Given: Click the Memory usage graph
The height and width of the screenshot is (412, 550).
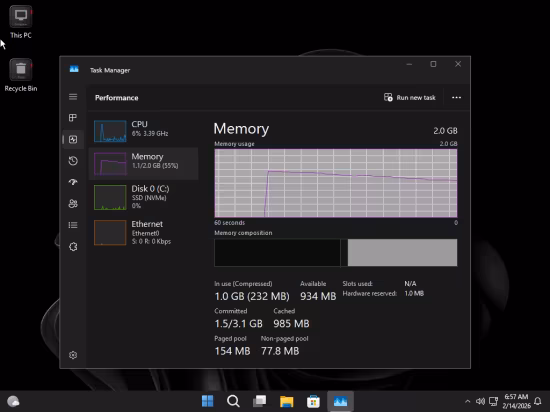Looking at the screenshot, I should pyautogui.click(x=336, y=183).
